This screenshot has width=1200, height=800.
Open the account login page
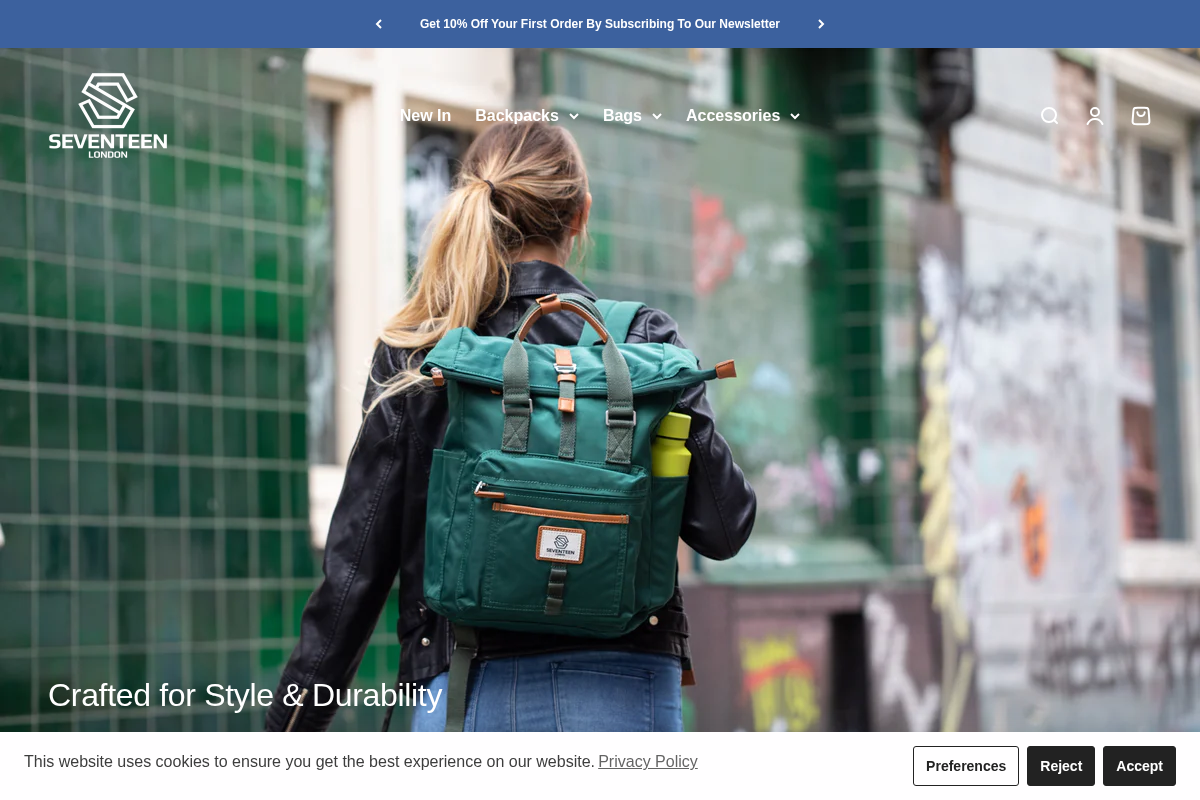tap(1095, 116)
